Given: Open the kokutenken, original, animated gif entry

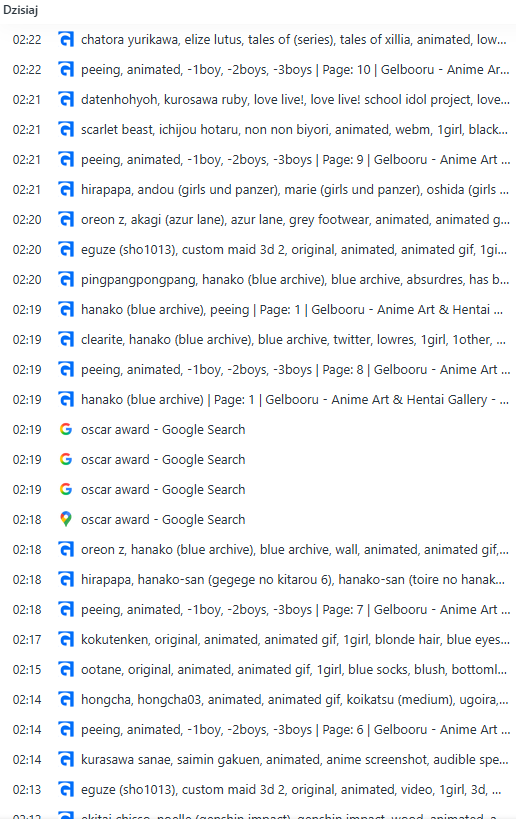Looking at the screenshot, I should click(295, 639).
